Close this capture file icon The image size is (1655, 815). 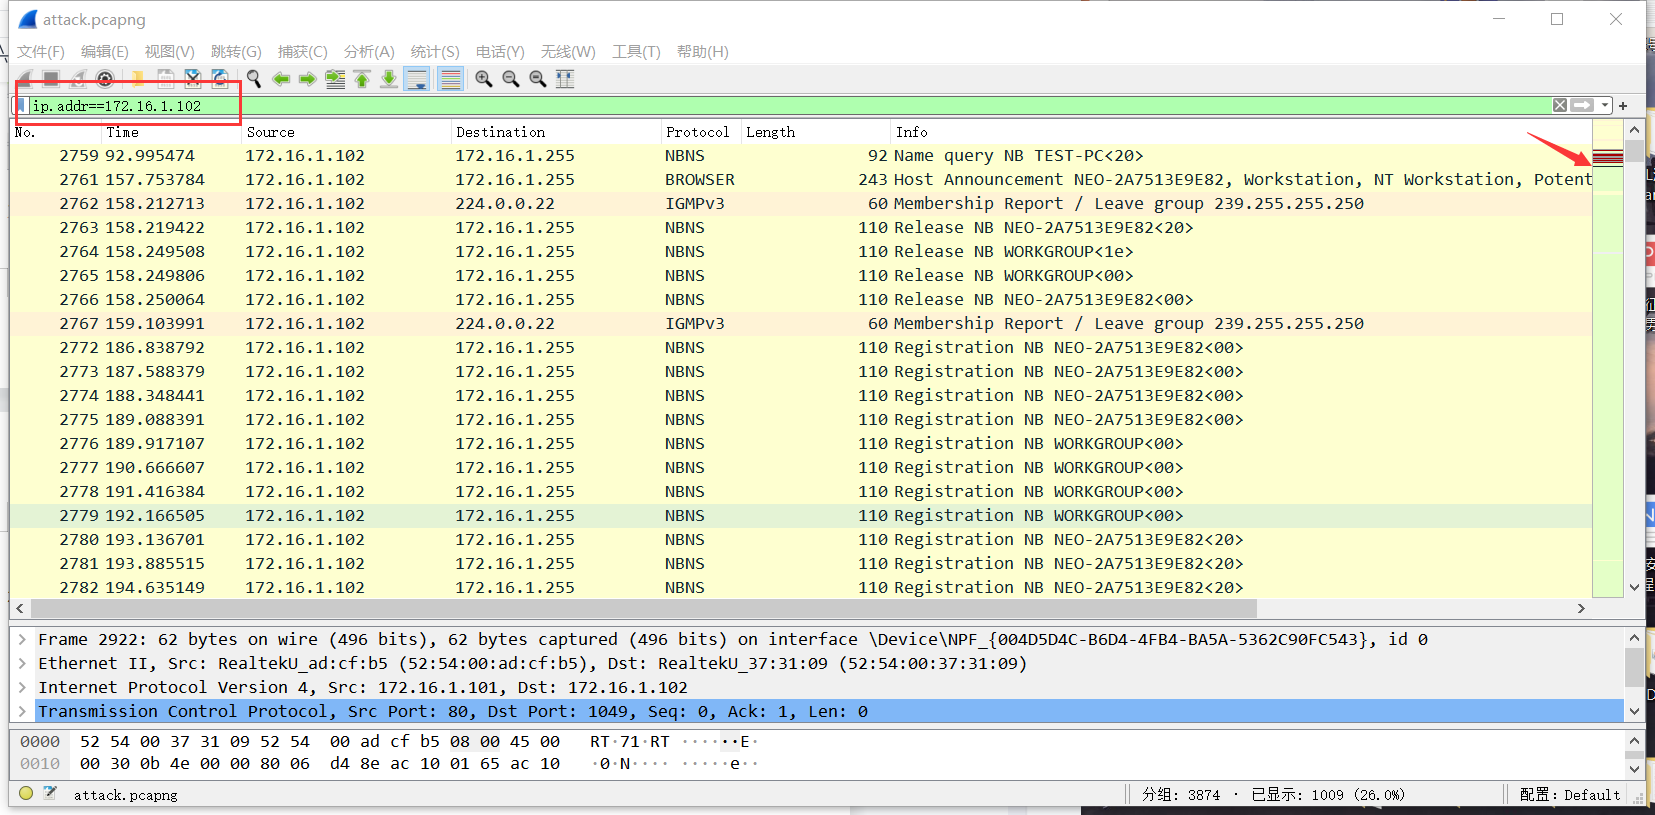(193, 79)
